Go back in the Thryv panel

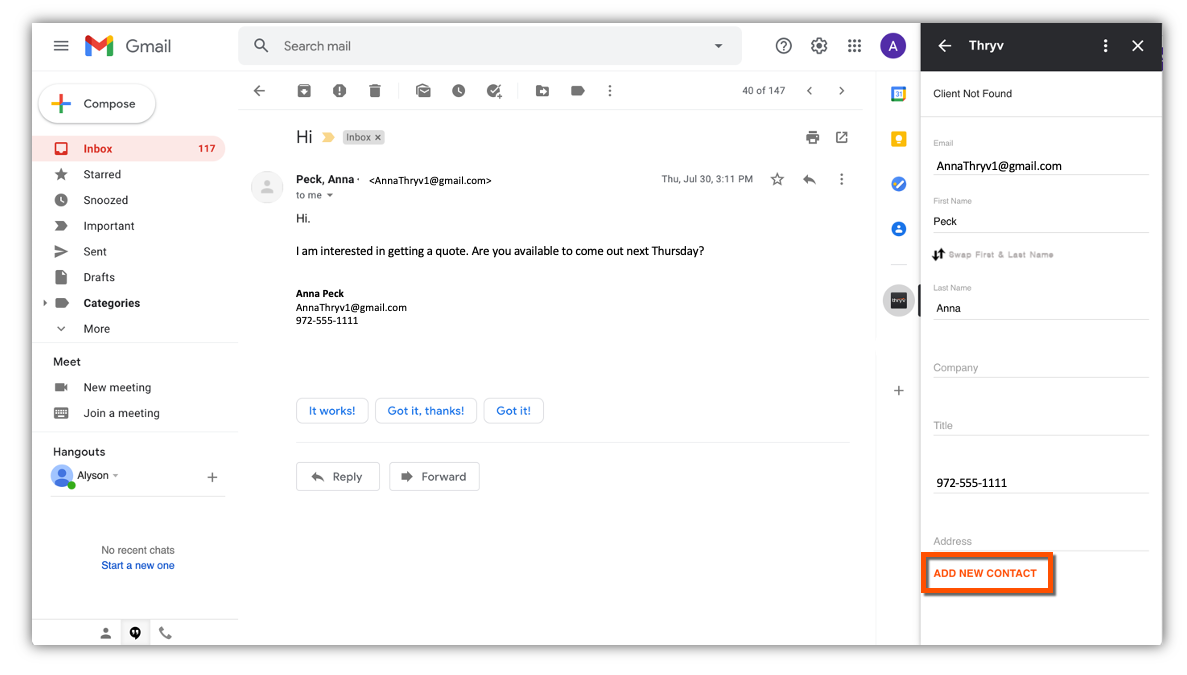[x=945, y=46]
